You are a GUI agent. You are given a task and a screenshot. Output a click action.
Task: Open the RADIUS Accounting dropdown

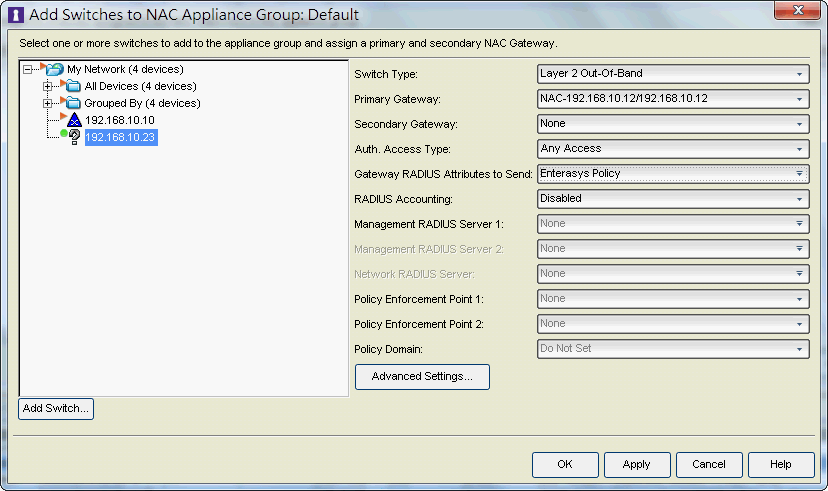pyautogui.click(x=673, y=199)
